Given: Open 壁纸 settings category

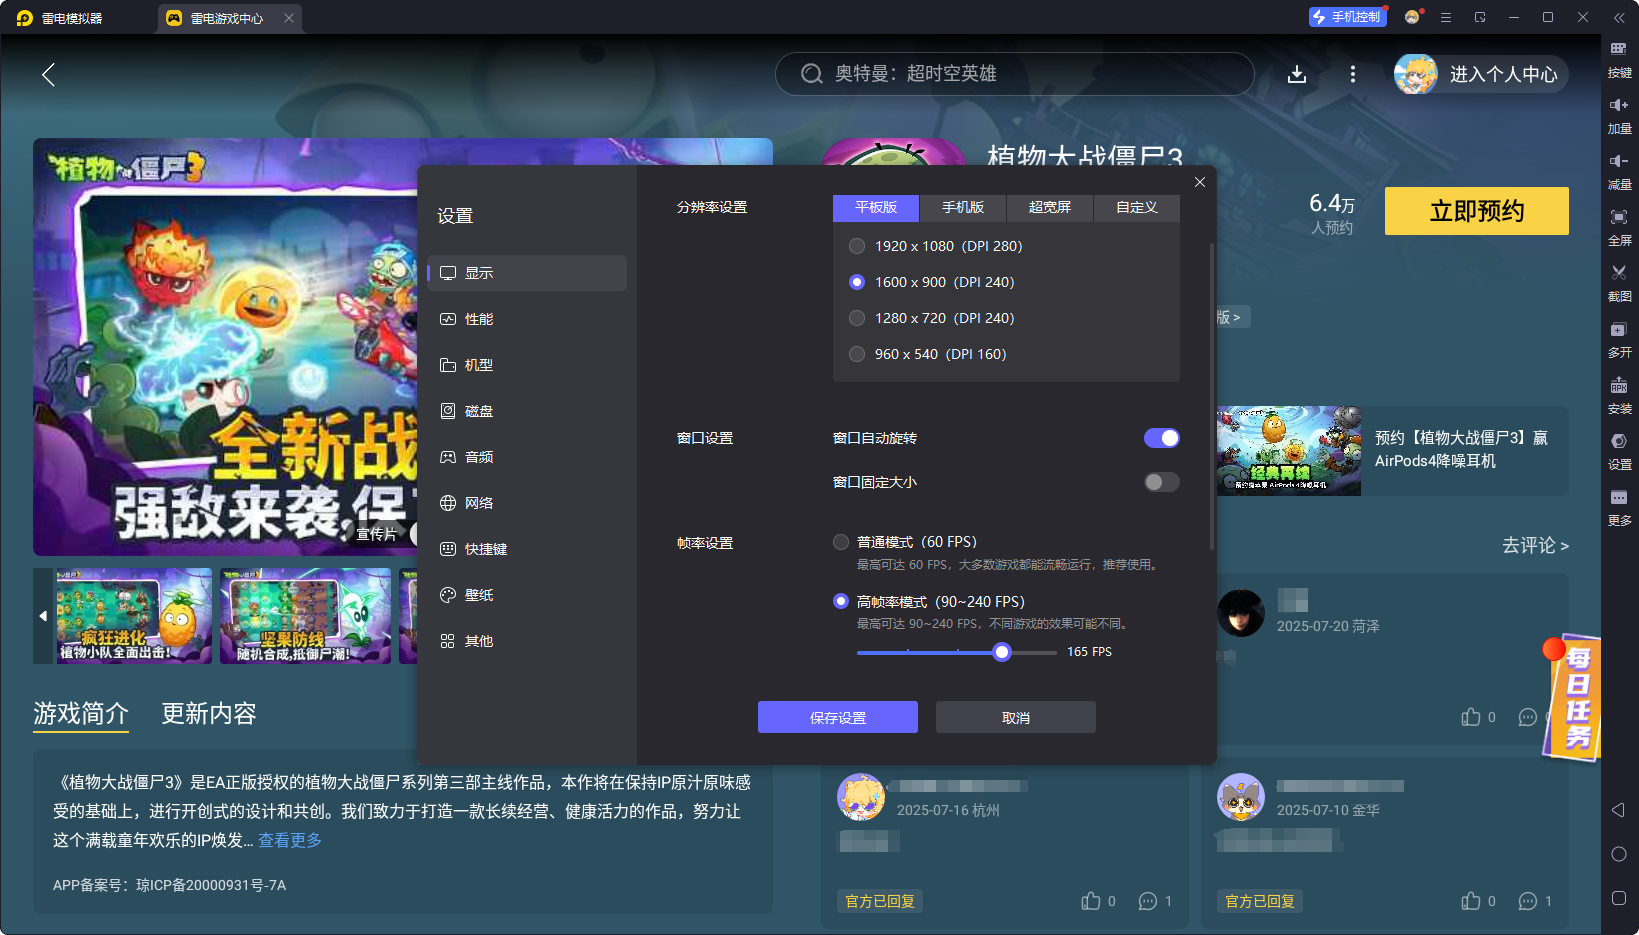Looking at the screenshot, I should tap(527, 595).
